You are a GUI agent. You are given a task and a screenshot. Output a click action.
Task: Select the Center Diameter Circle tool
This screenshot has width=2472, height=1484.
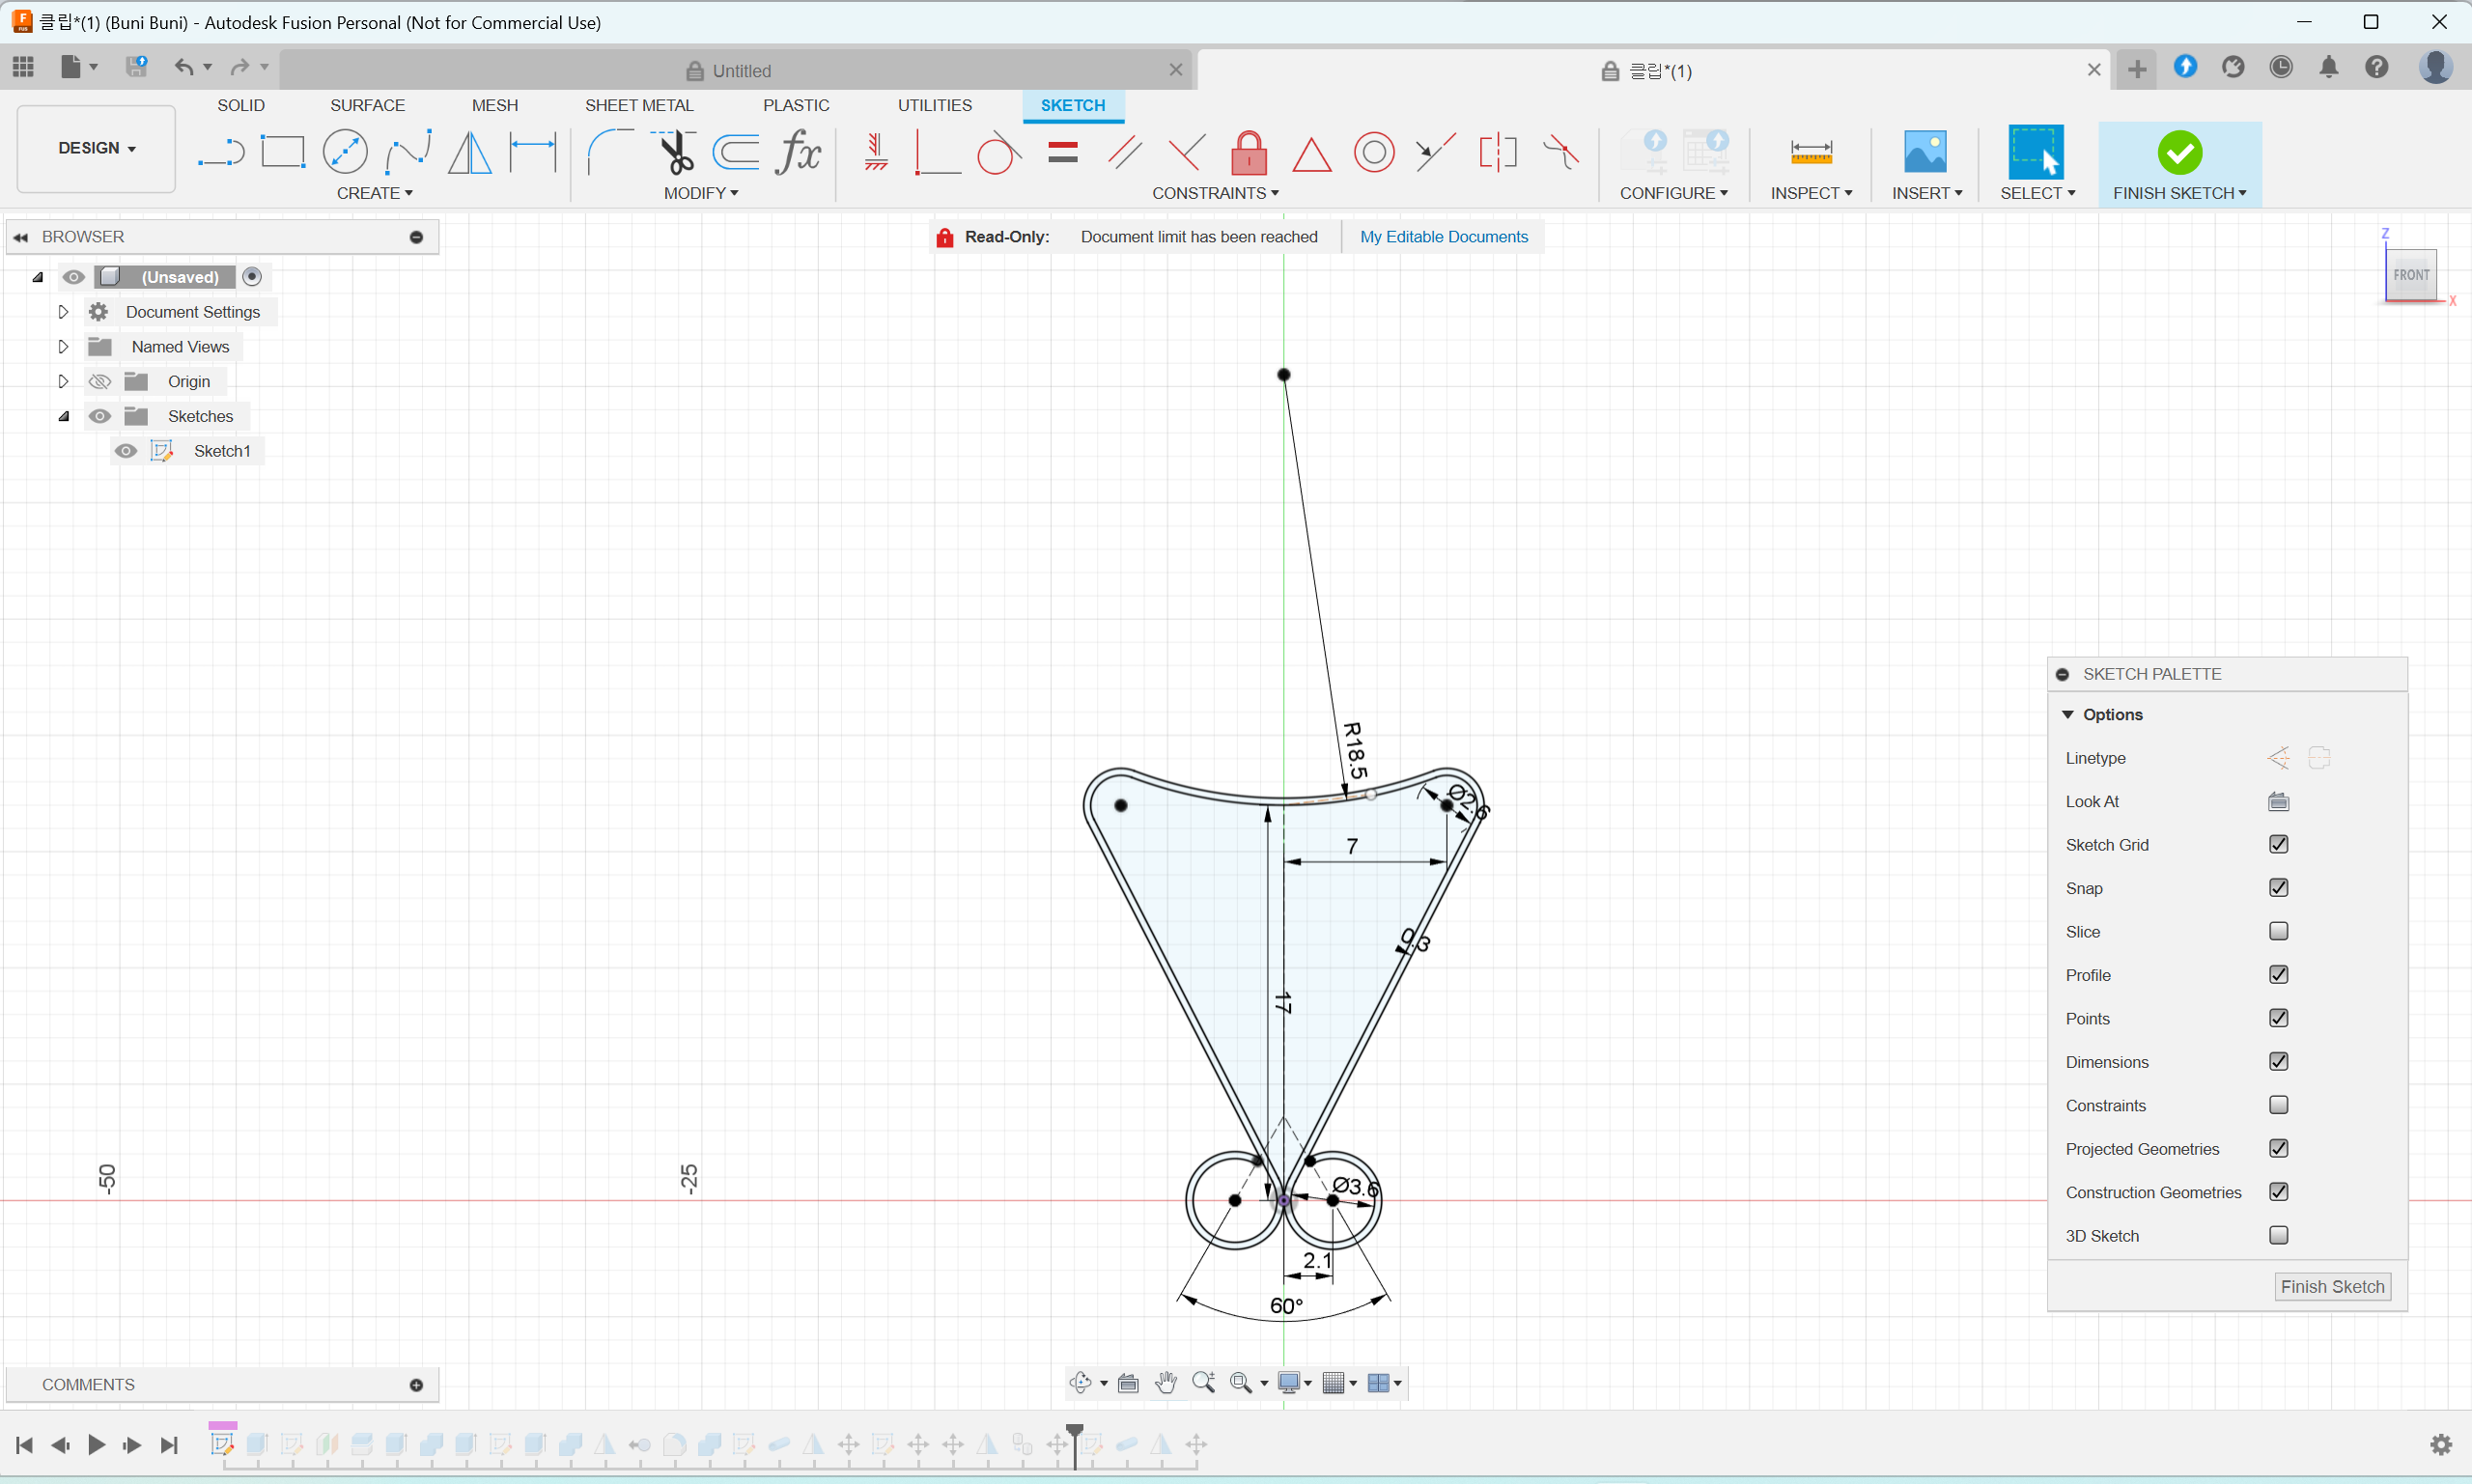[345, 152]
